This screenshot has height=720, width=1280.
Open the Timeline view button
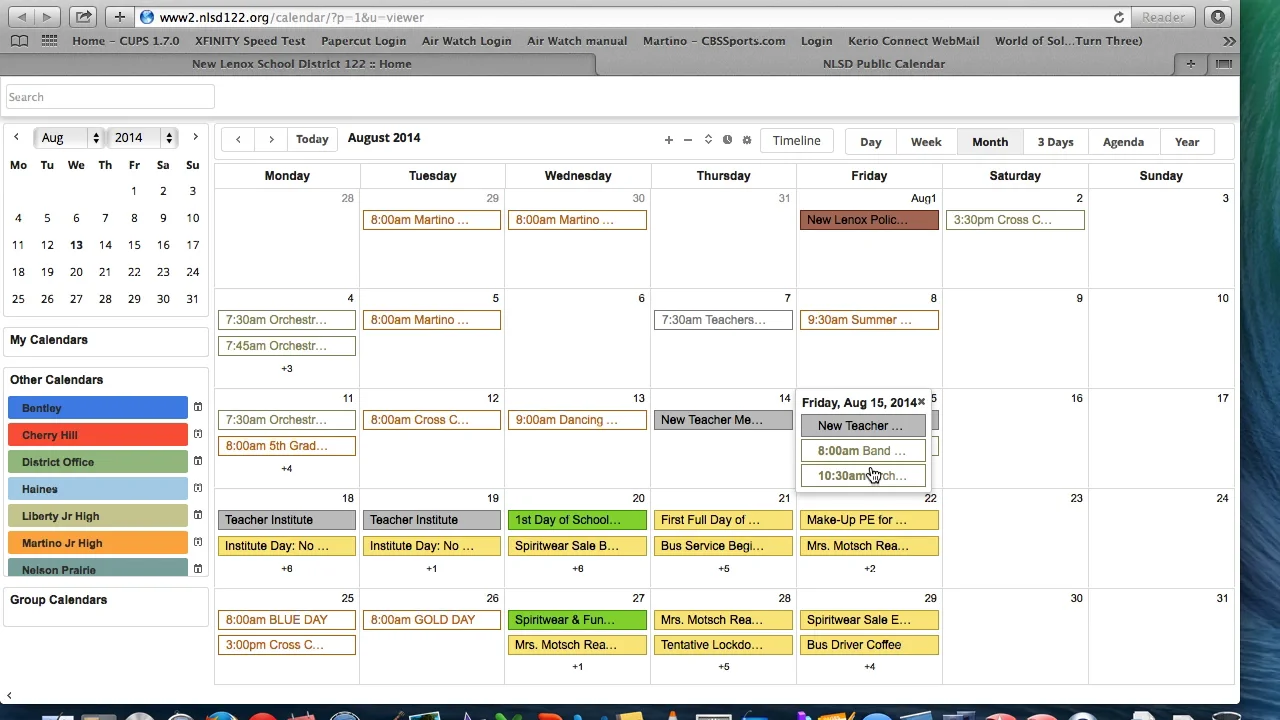pos(796,141)
